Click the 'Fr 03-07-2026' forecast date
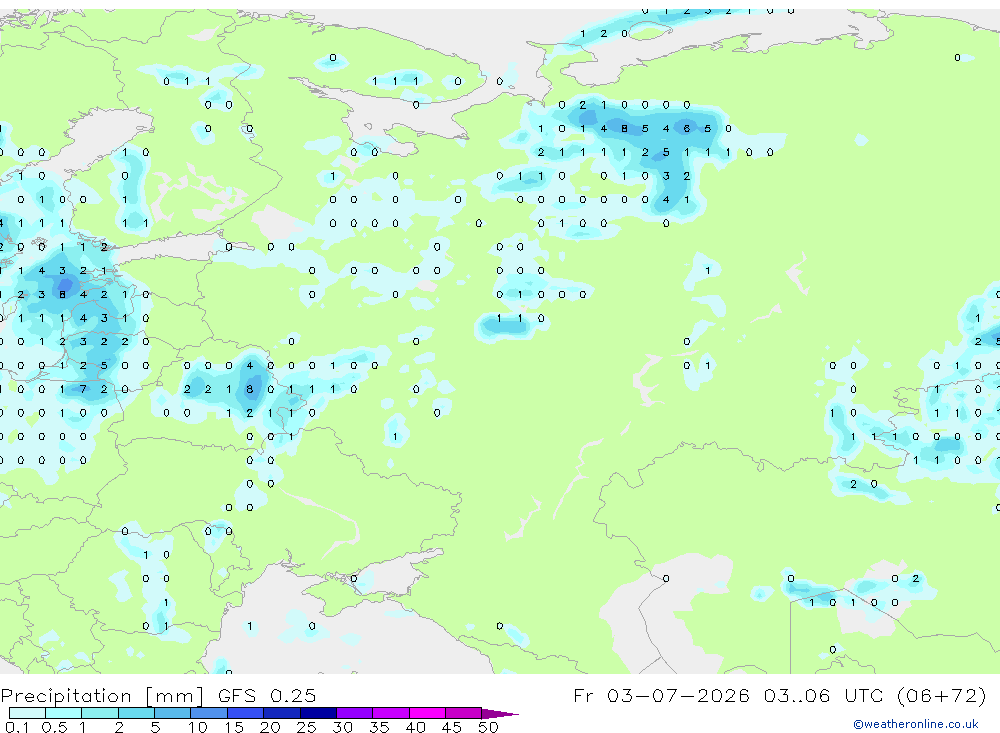The width and height of the screenshot is (1000, 733). (661, 695)
